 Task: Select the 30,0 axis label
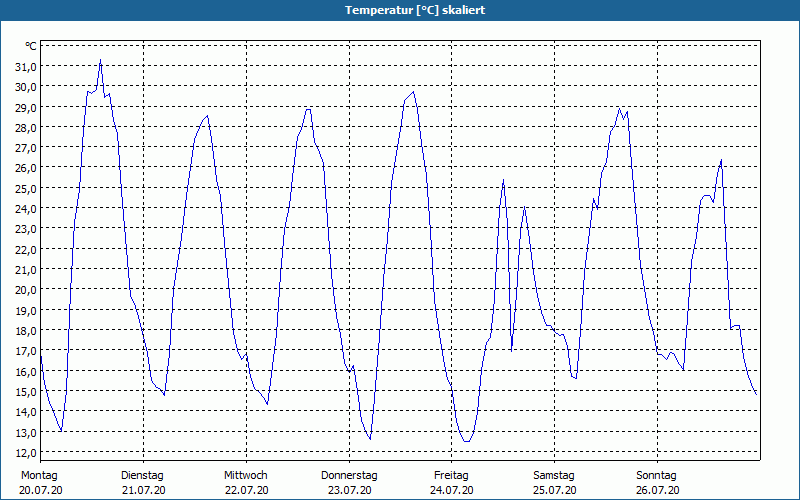[27, 87]
